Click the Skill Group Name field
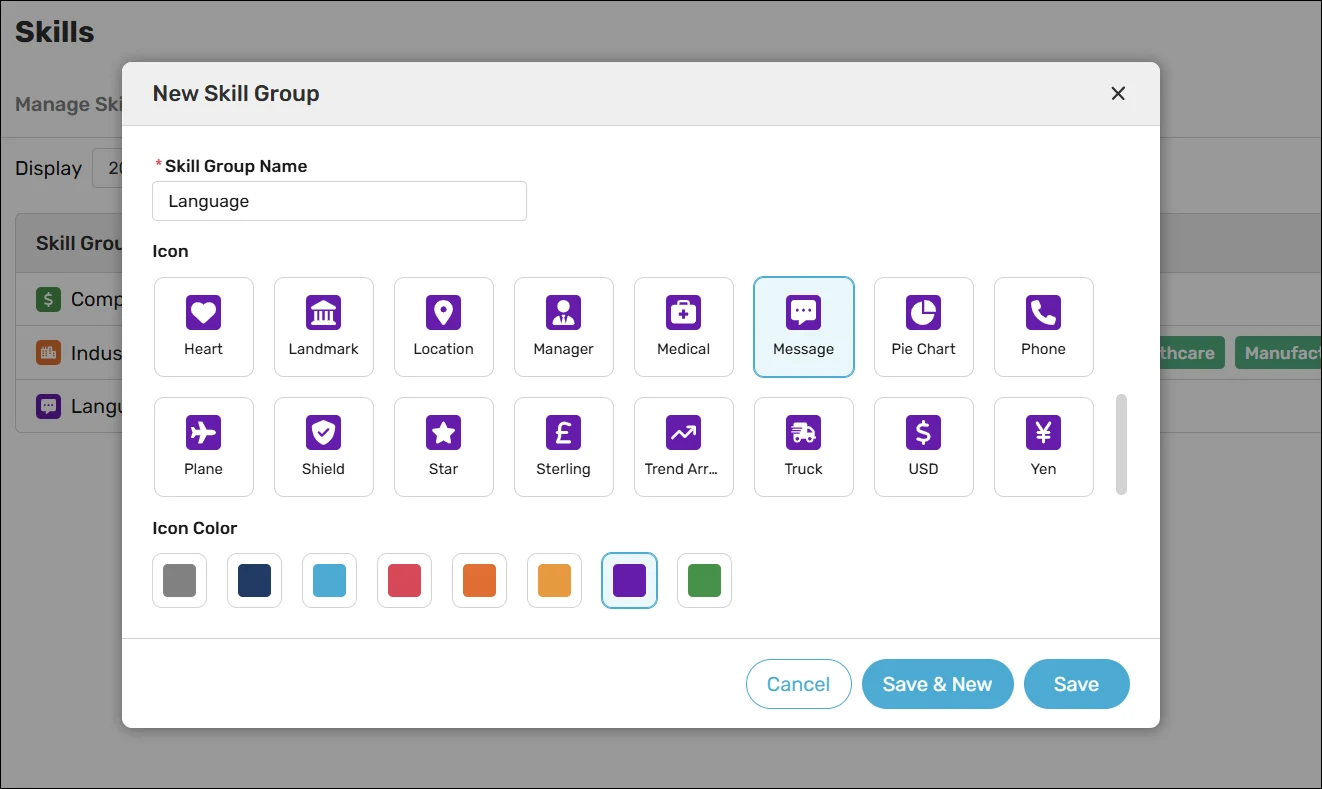This screenshot has width=1322, height=789. [339, 201]
